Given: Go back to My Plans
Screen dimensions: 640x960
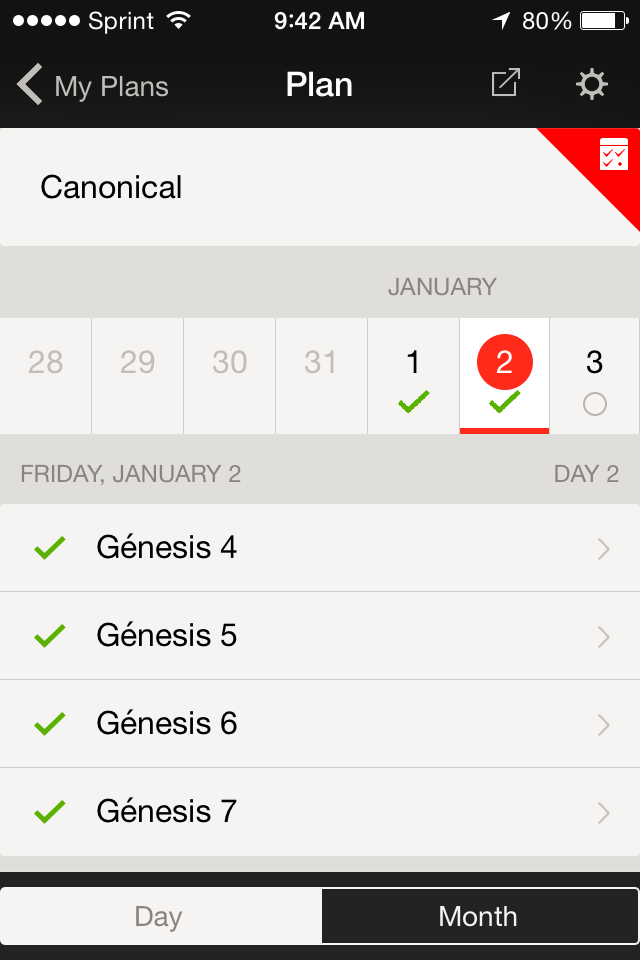Looking at the screenshot, I should (110, 86).
